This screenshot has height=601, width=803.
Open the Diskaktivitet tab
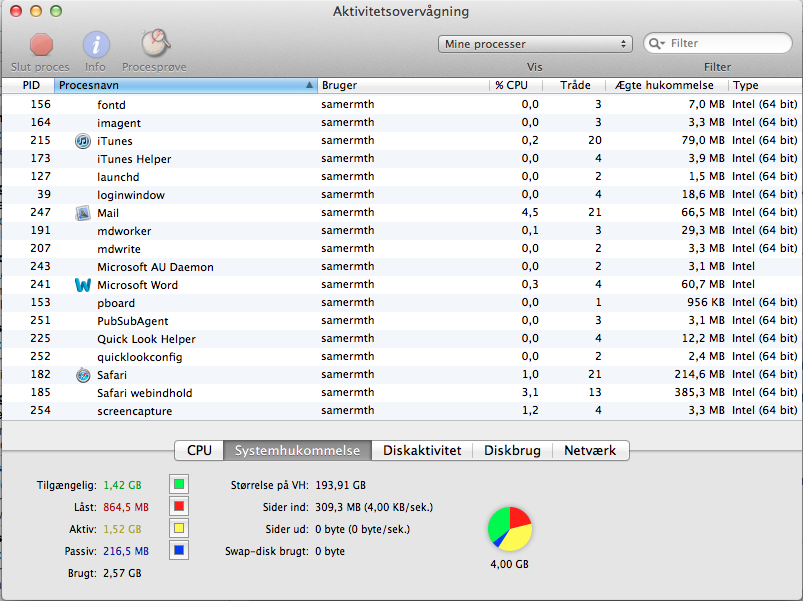pos(422,450)
